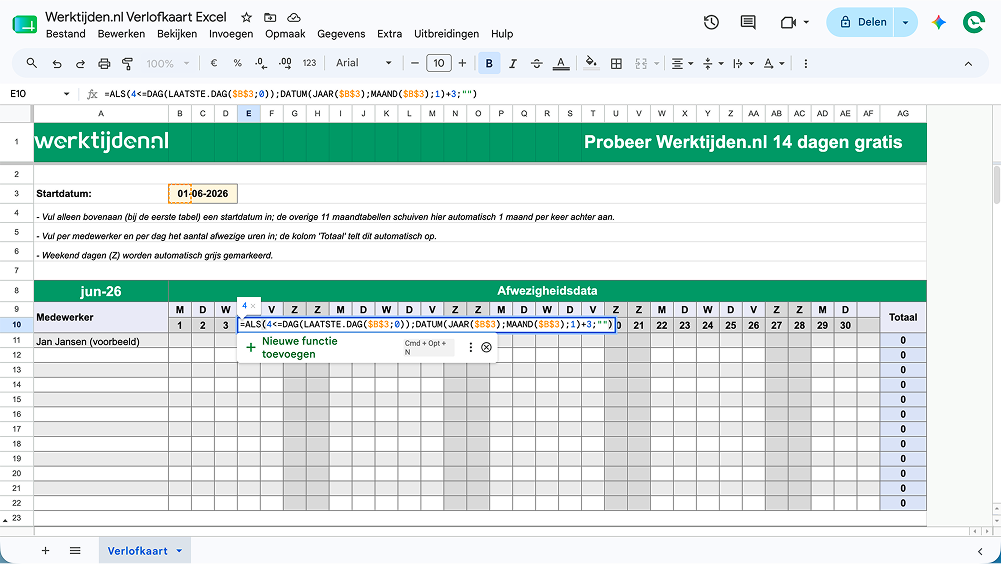Click the name box showing E10
Image resolution: width=1001 pixels, height=564 pixels.
tap(39, 94)
